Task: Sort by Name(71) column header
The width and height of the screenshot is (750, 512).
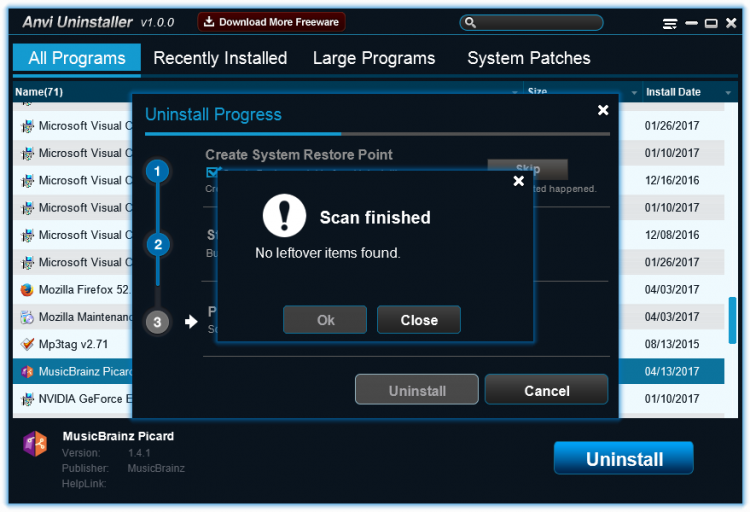Action: pyautogui.click(x=39, y=92)
